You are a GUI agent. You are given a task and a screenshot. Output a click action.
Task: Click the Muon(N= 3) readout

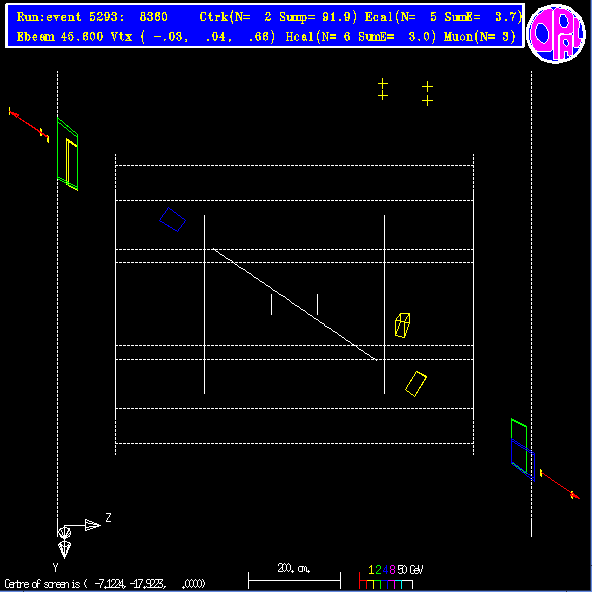479,37
